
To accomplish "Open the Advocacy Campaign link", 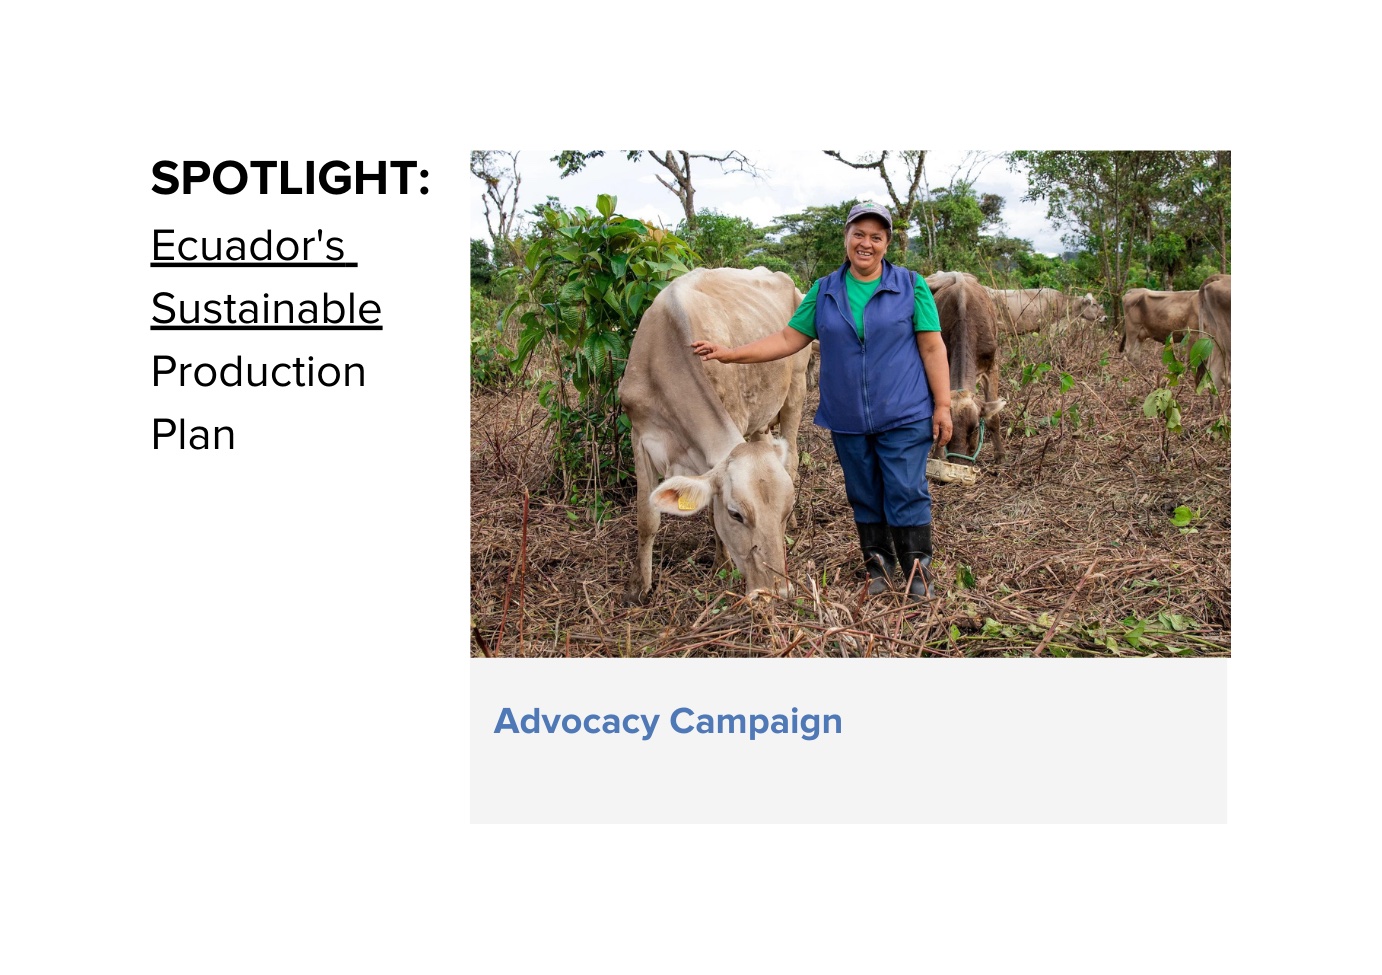I will [x=668, y=721].
